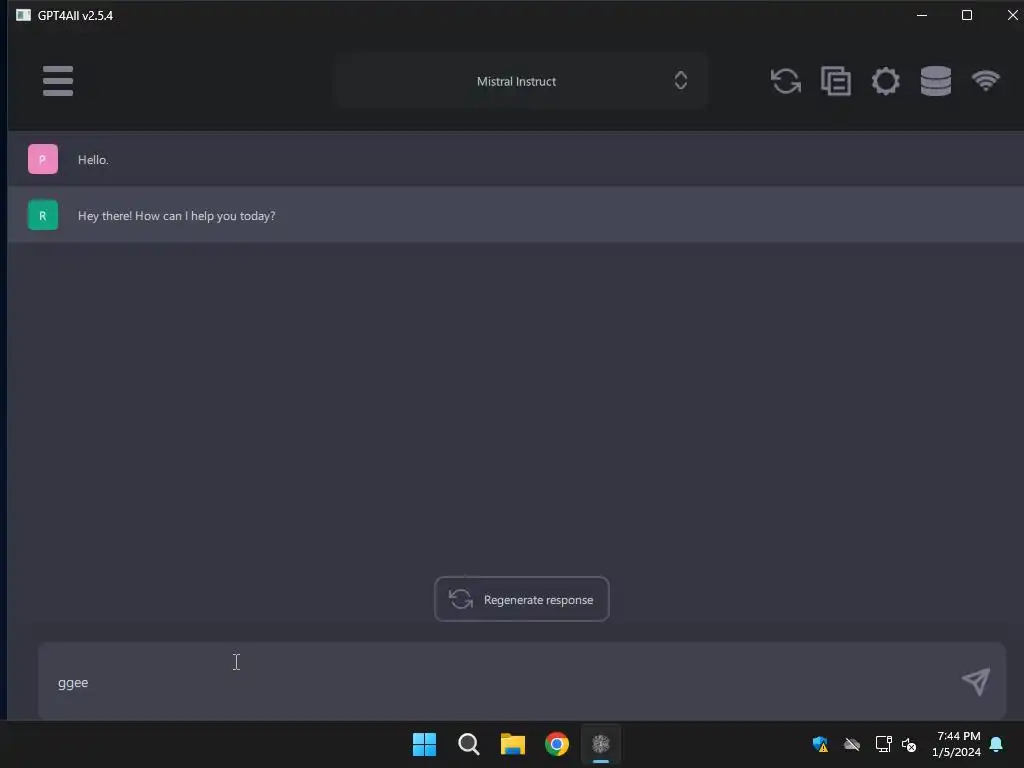Screen dimensions: 1024x768
Task: Reset conversation with reload icon in toolbar
Action: 786,81
